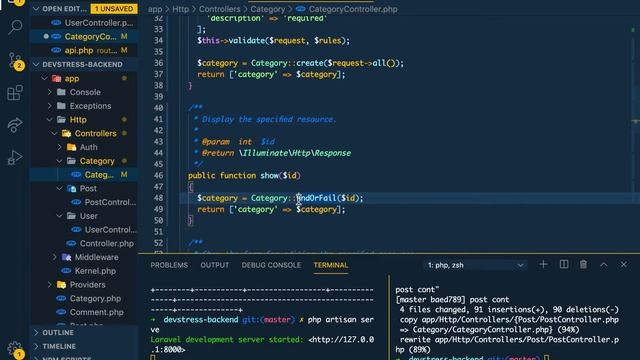This screenshot has width=640, height=360.
Task: Click line number 48 in the gutter
Action: pos(158,198)
